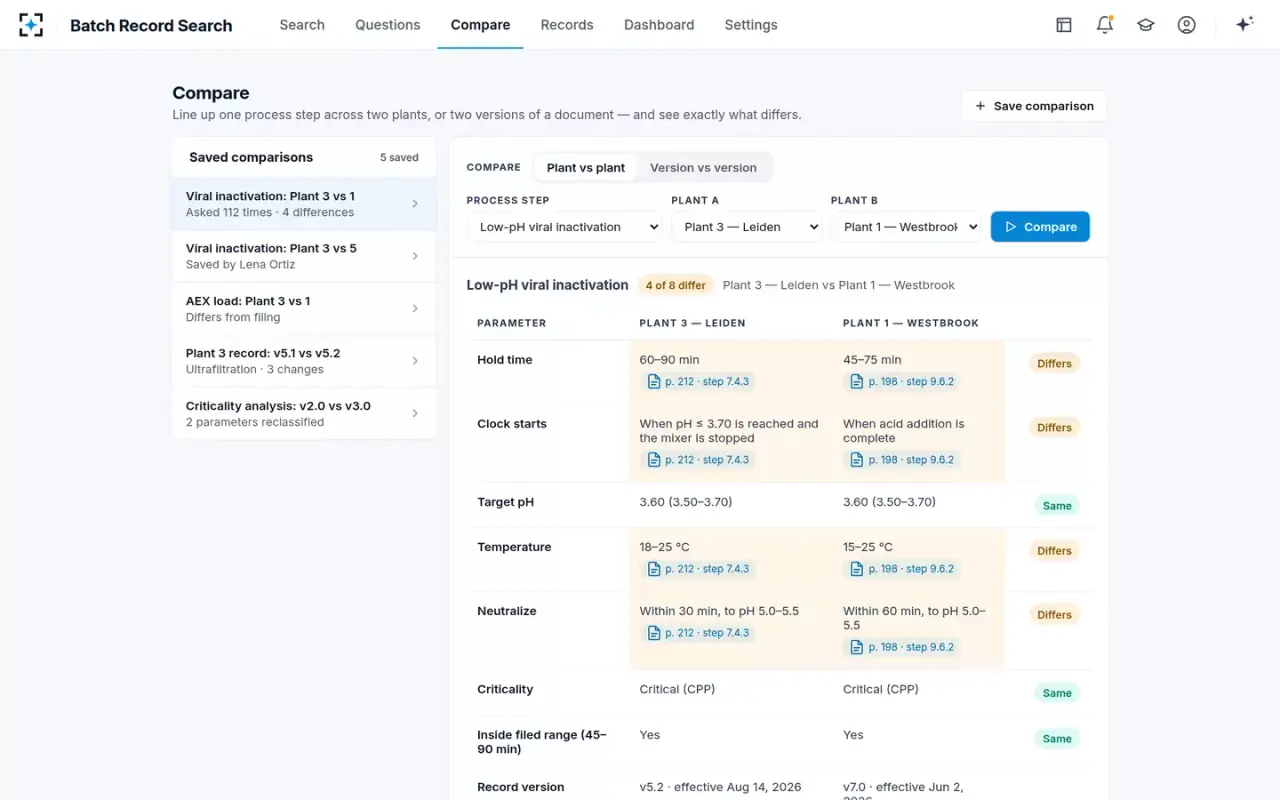The image size is (1280, 800).
Task: Open the notifications bell
Action: 1105,25
